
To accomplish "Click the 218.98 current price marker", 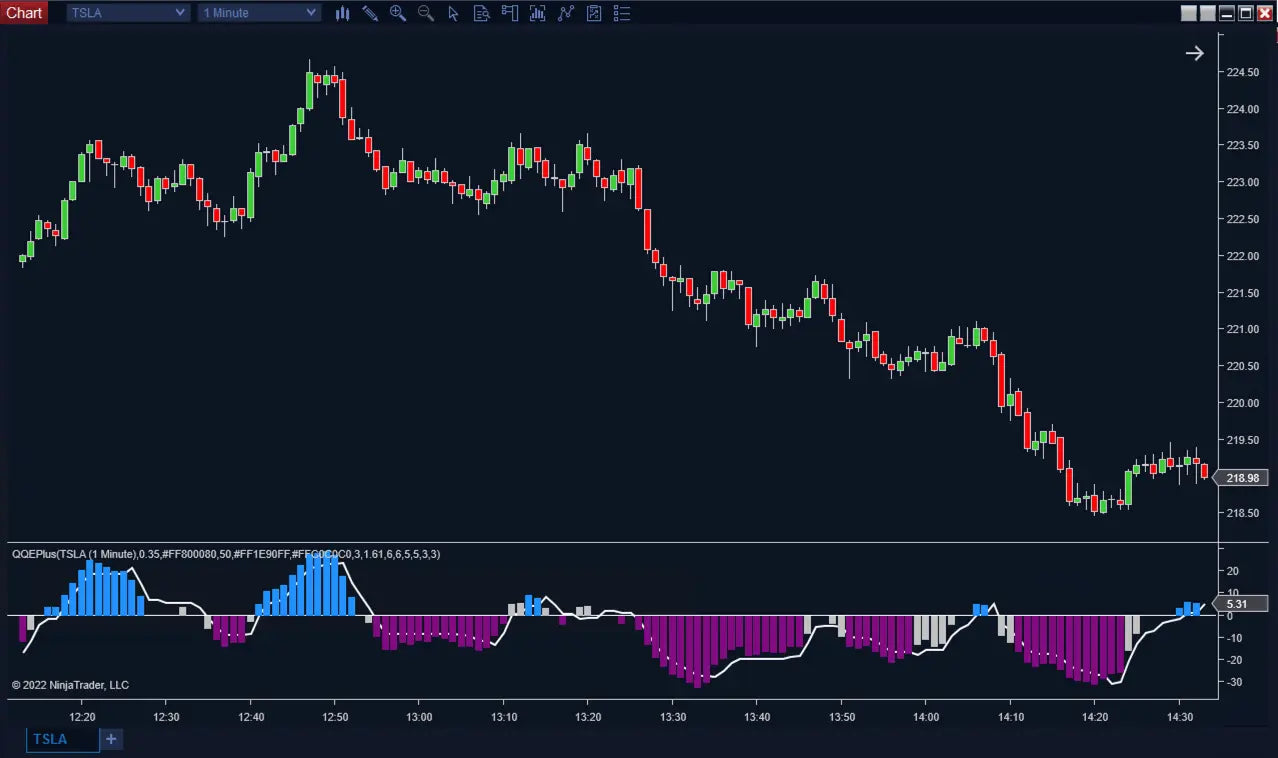I will pyautogui.click(x=1240, y=478).
